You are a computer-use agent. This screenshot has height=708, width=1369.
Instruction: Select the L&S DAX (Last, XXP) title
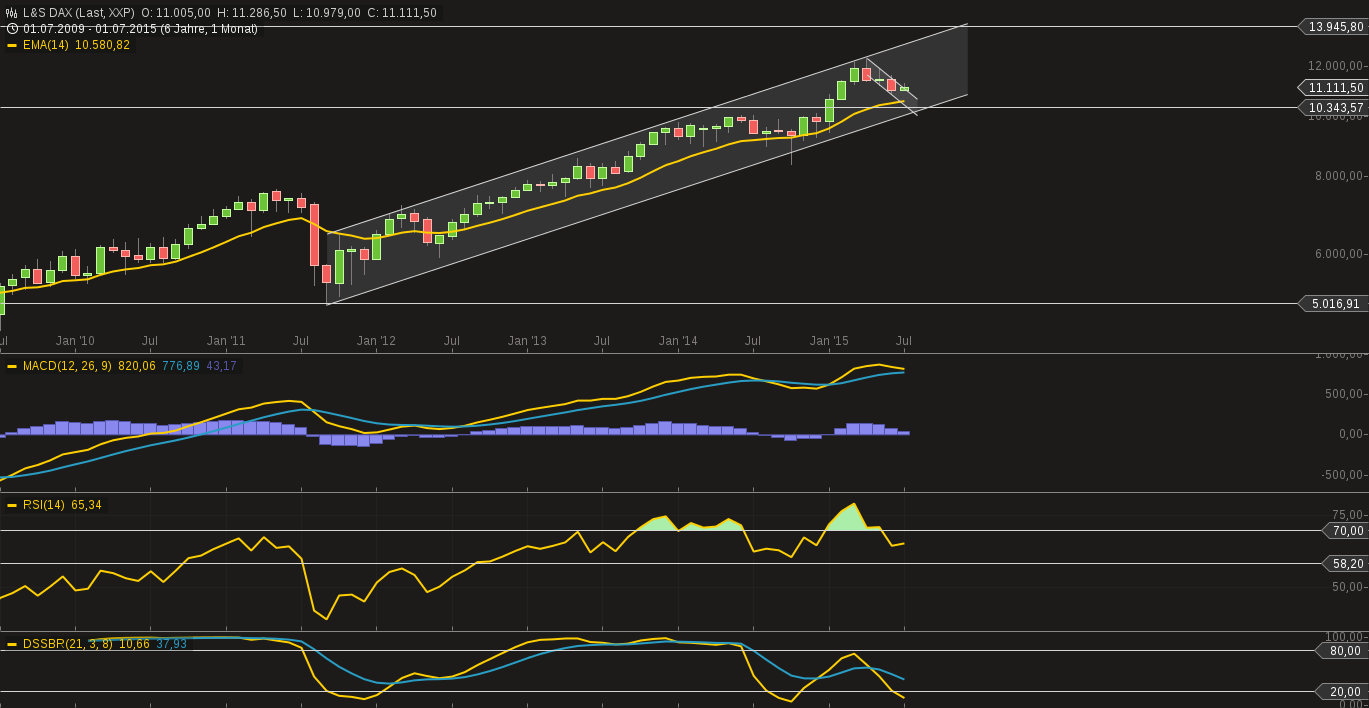(79, 13)
